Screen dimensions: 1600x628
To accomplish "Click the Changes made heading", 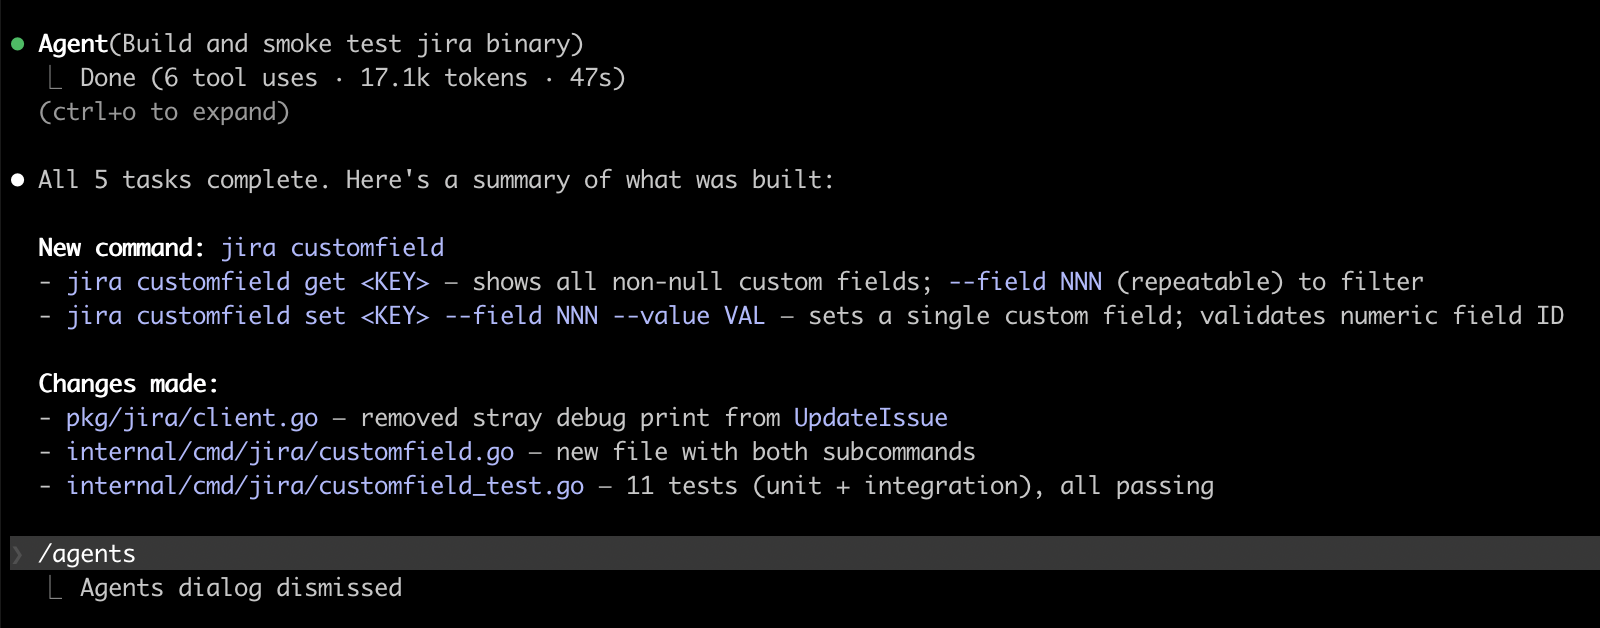I will (x=128, y=384).
